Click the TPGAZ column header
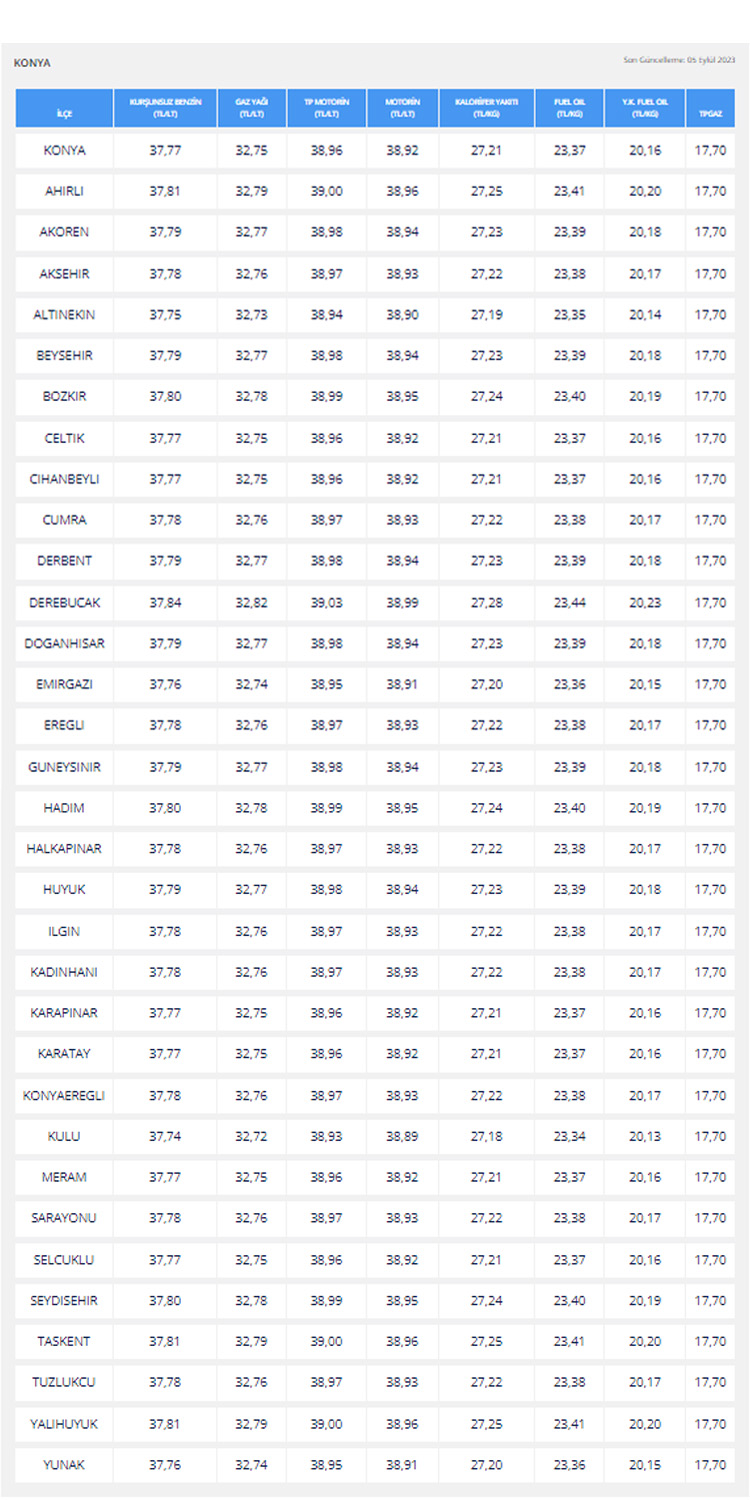The width and height of the screenshot is (750, 1500). pyautogui.click(x=710, y=108)
